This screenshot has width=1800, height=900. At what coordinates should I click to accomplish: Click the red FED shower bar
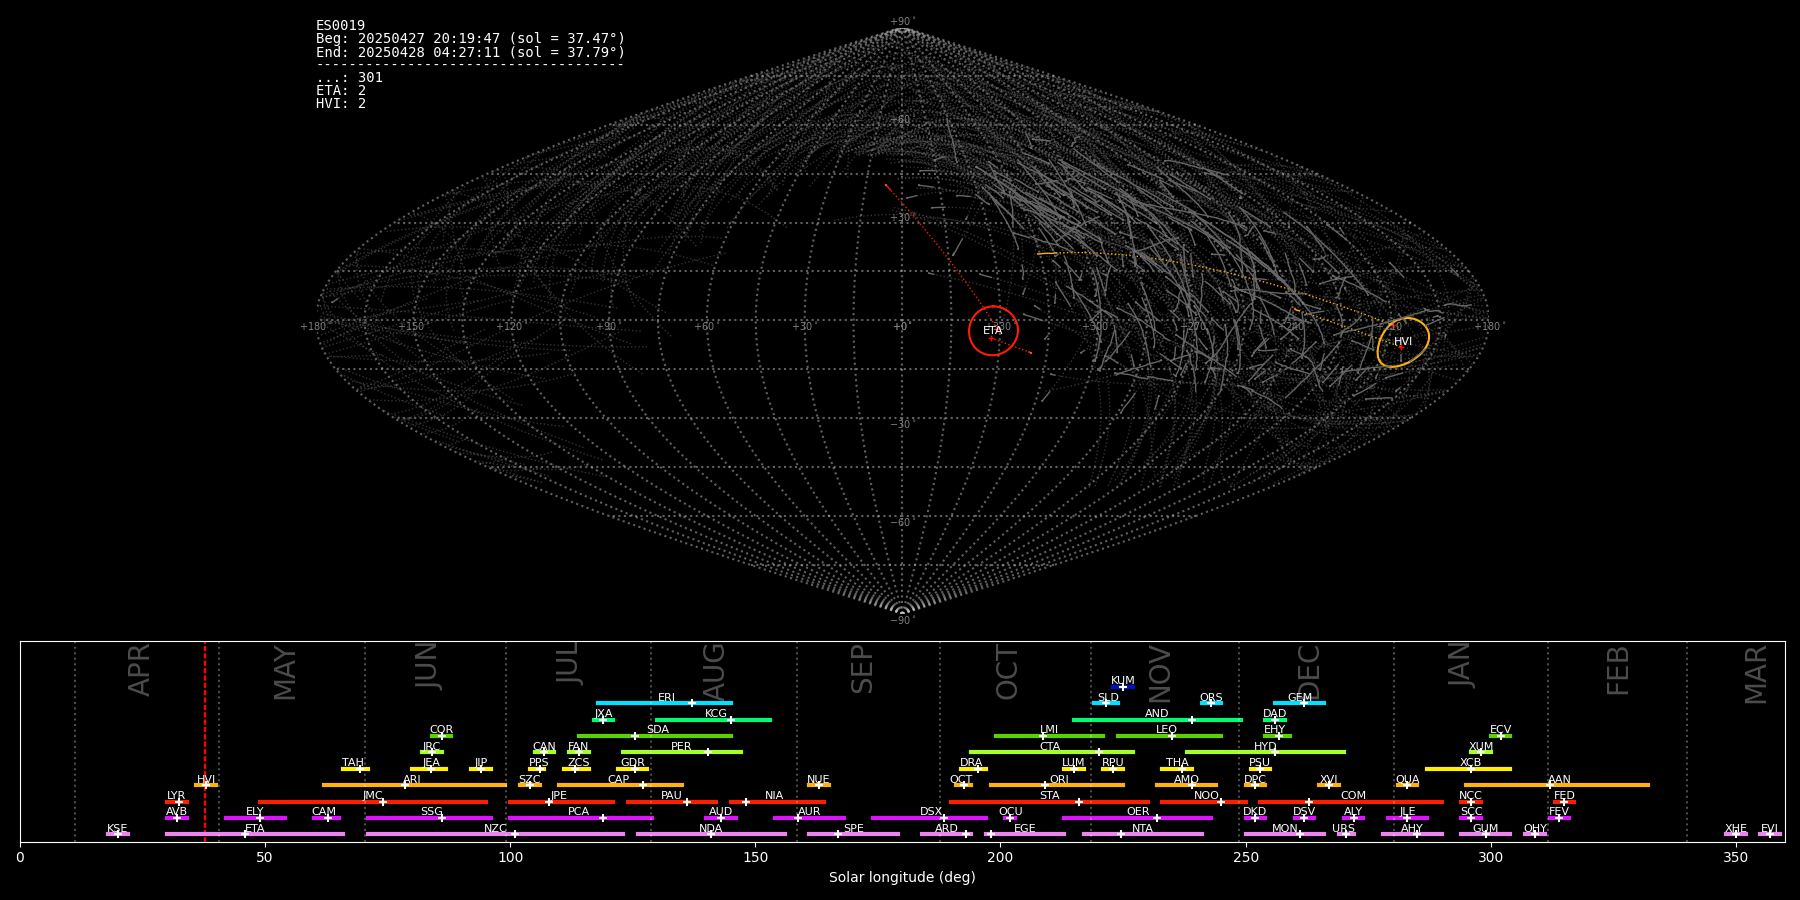(x=1564, y=802)
